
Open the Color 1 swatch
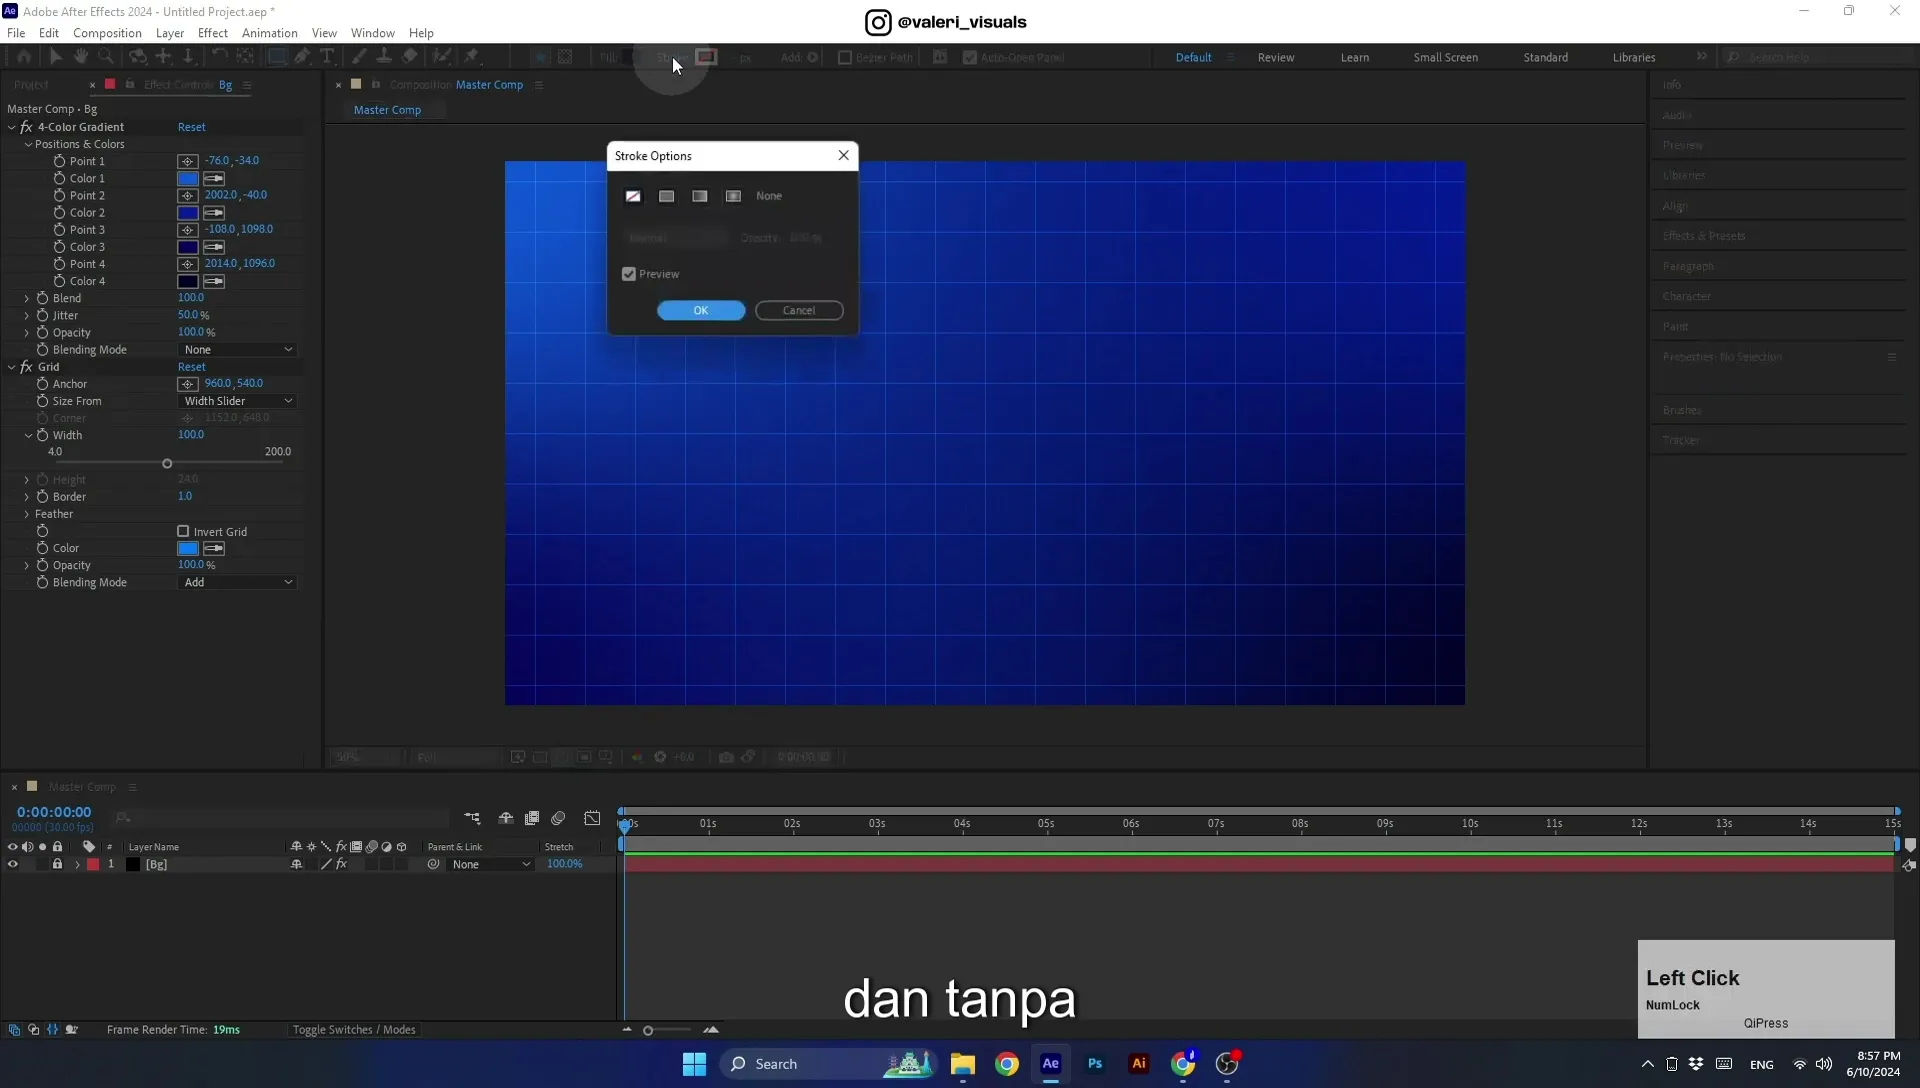(188, 178)
